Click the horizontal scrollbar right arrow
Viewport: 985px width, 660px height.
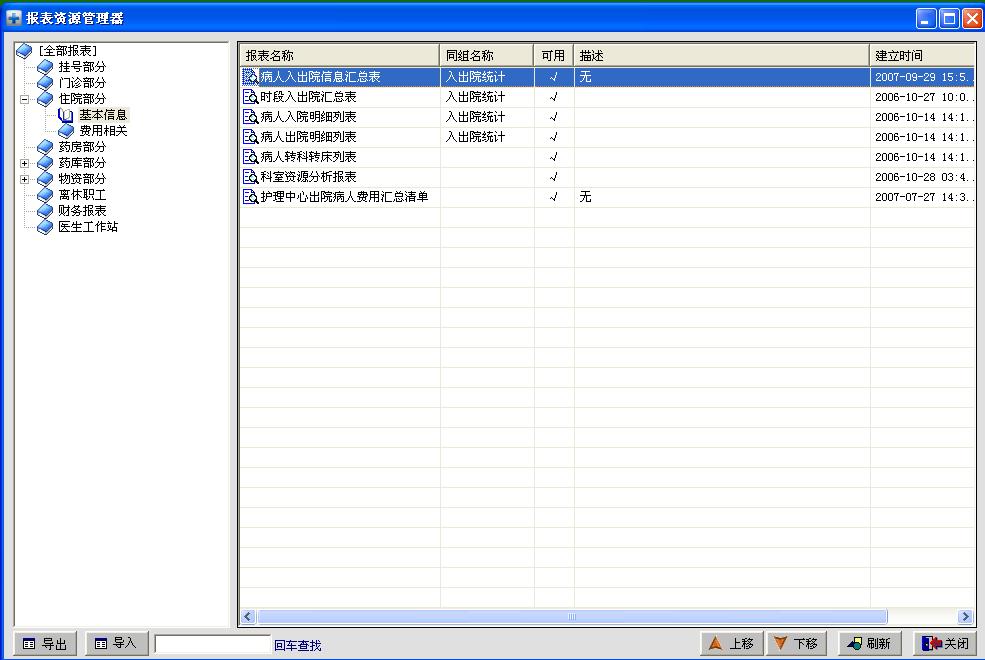(965, 617)
